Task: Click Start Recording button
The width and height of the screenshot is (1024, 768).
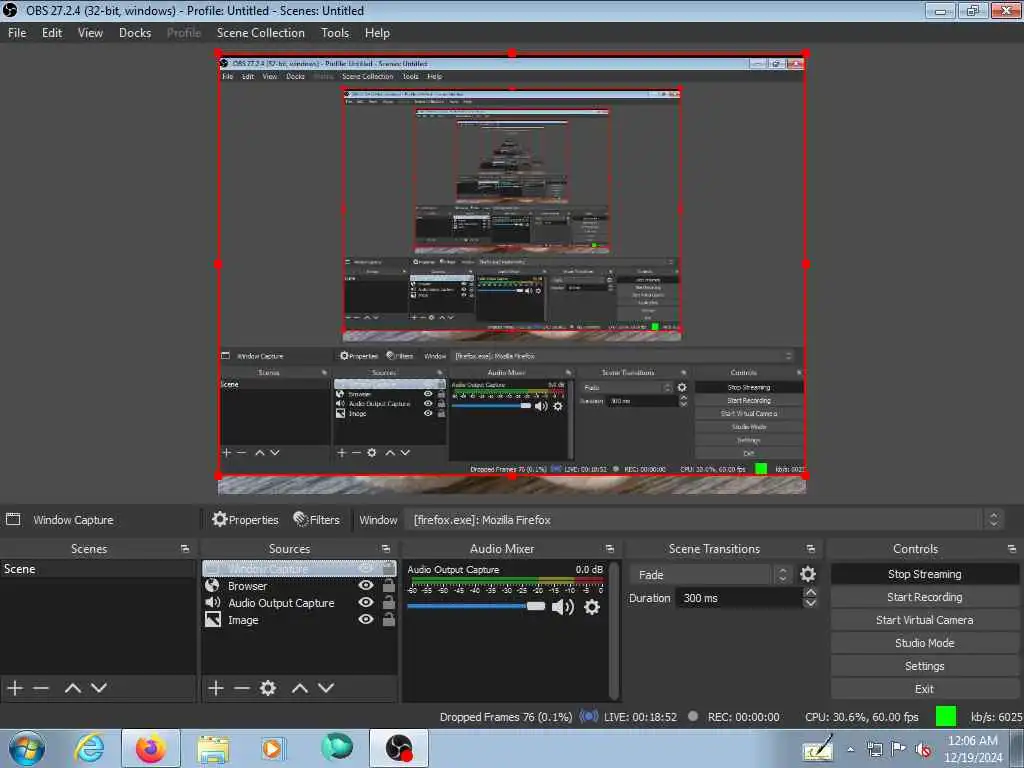Action: pos(924,597)
